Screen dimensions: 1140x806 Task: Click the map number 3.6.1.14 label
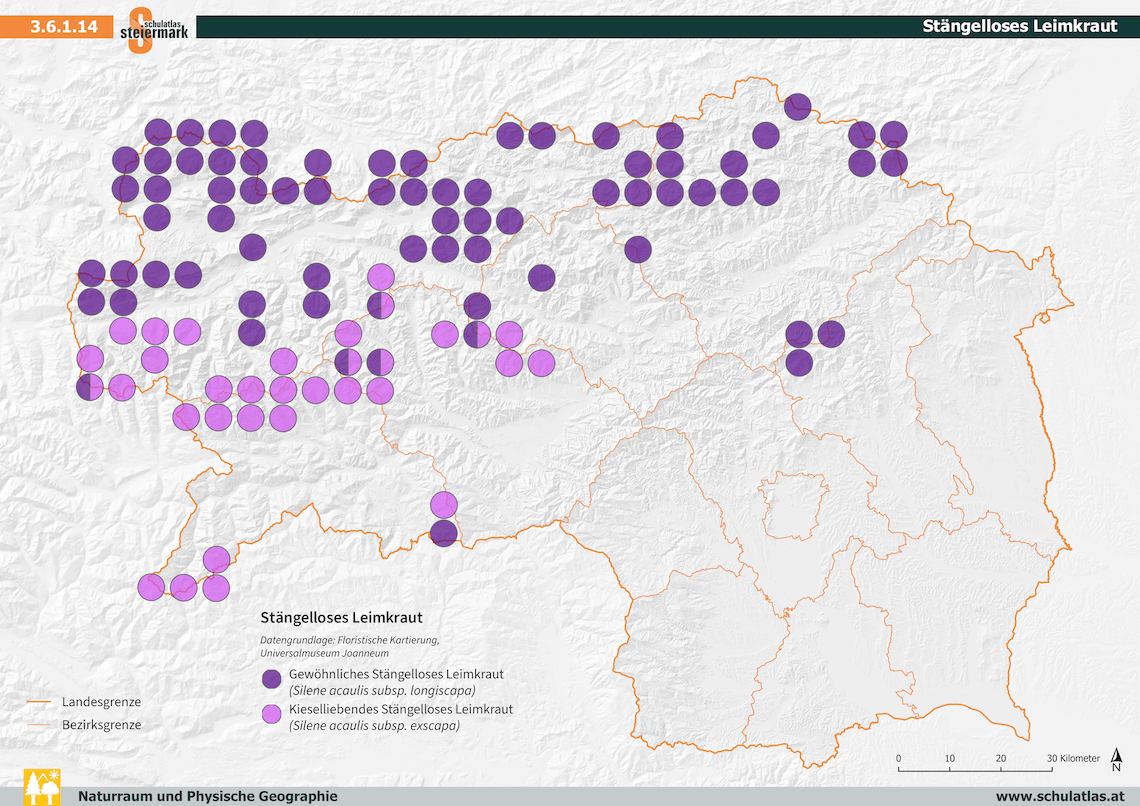tap(64, 27)
